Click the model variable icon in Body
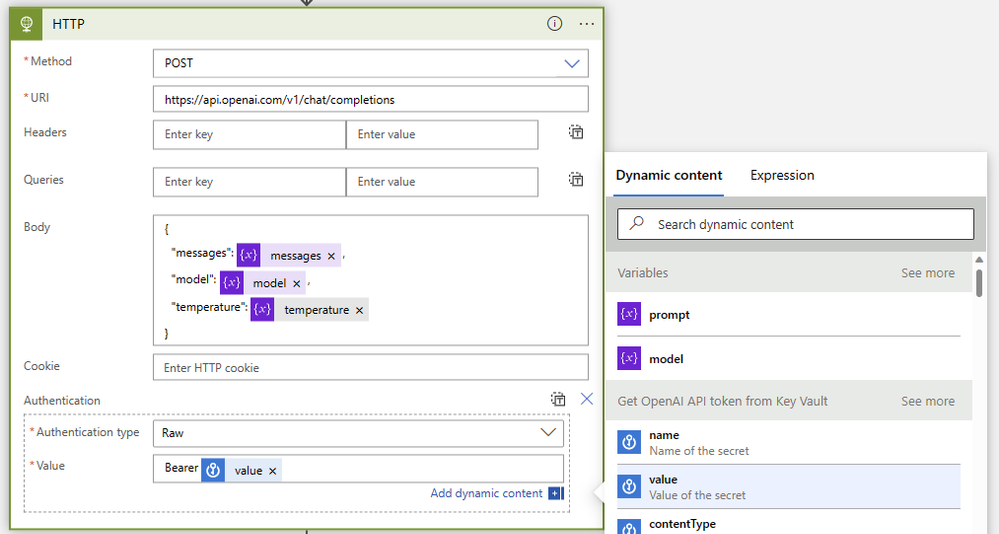 232,283
